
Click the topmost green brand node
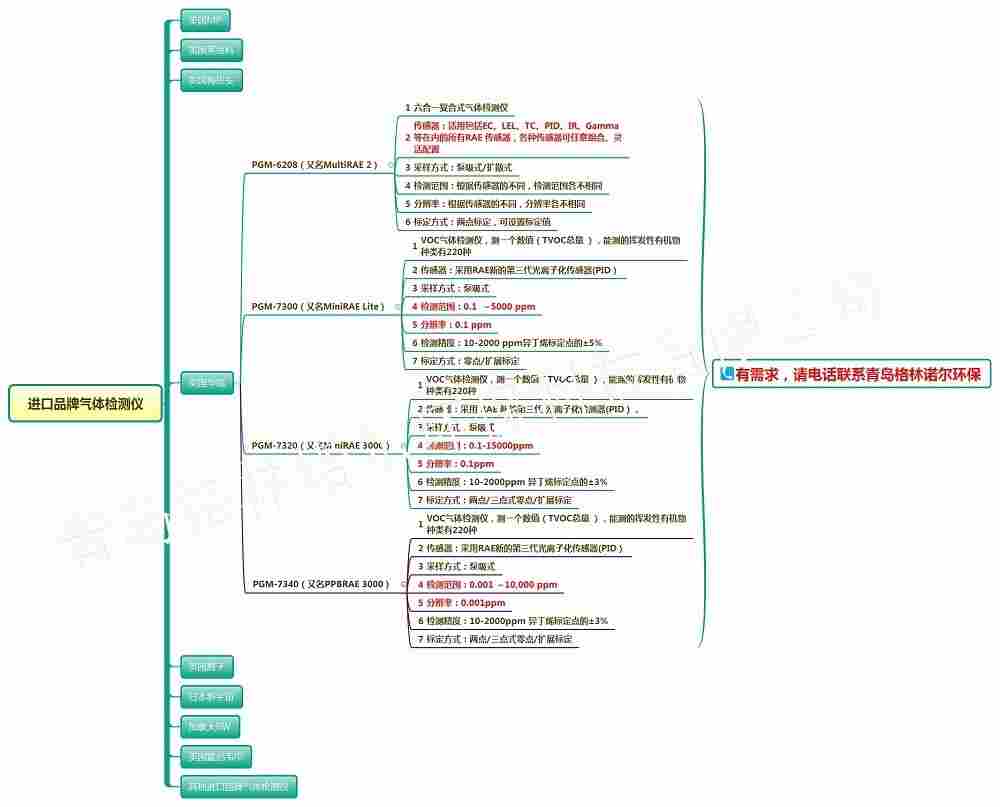(x=205, y=19)
